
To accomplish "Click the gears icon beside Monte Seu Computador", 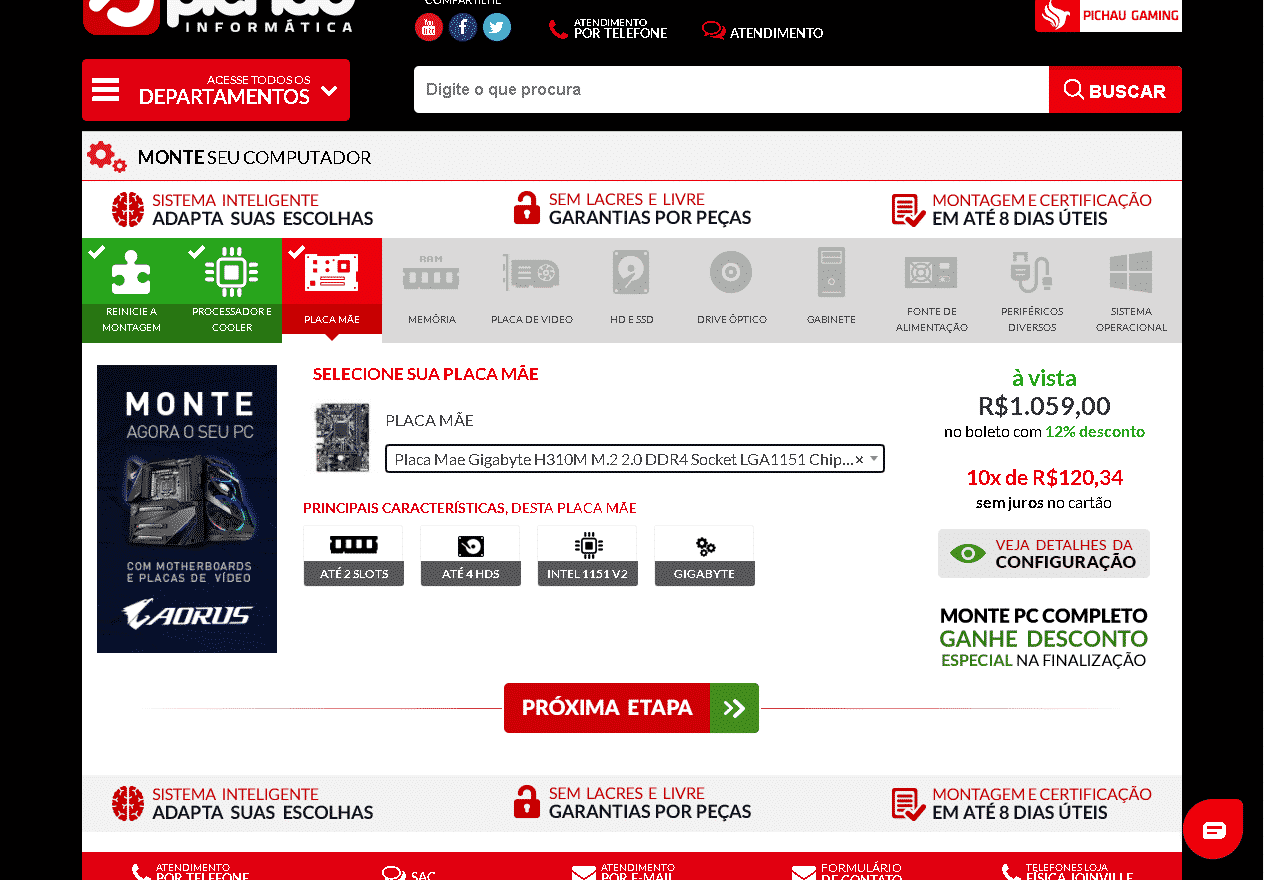I will pos(107,157).
